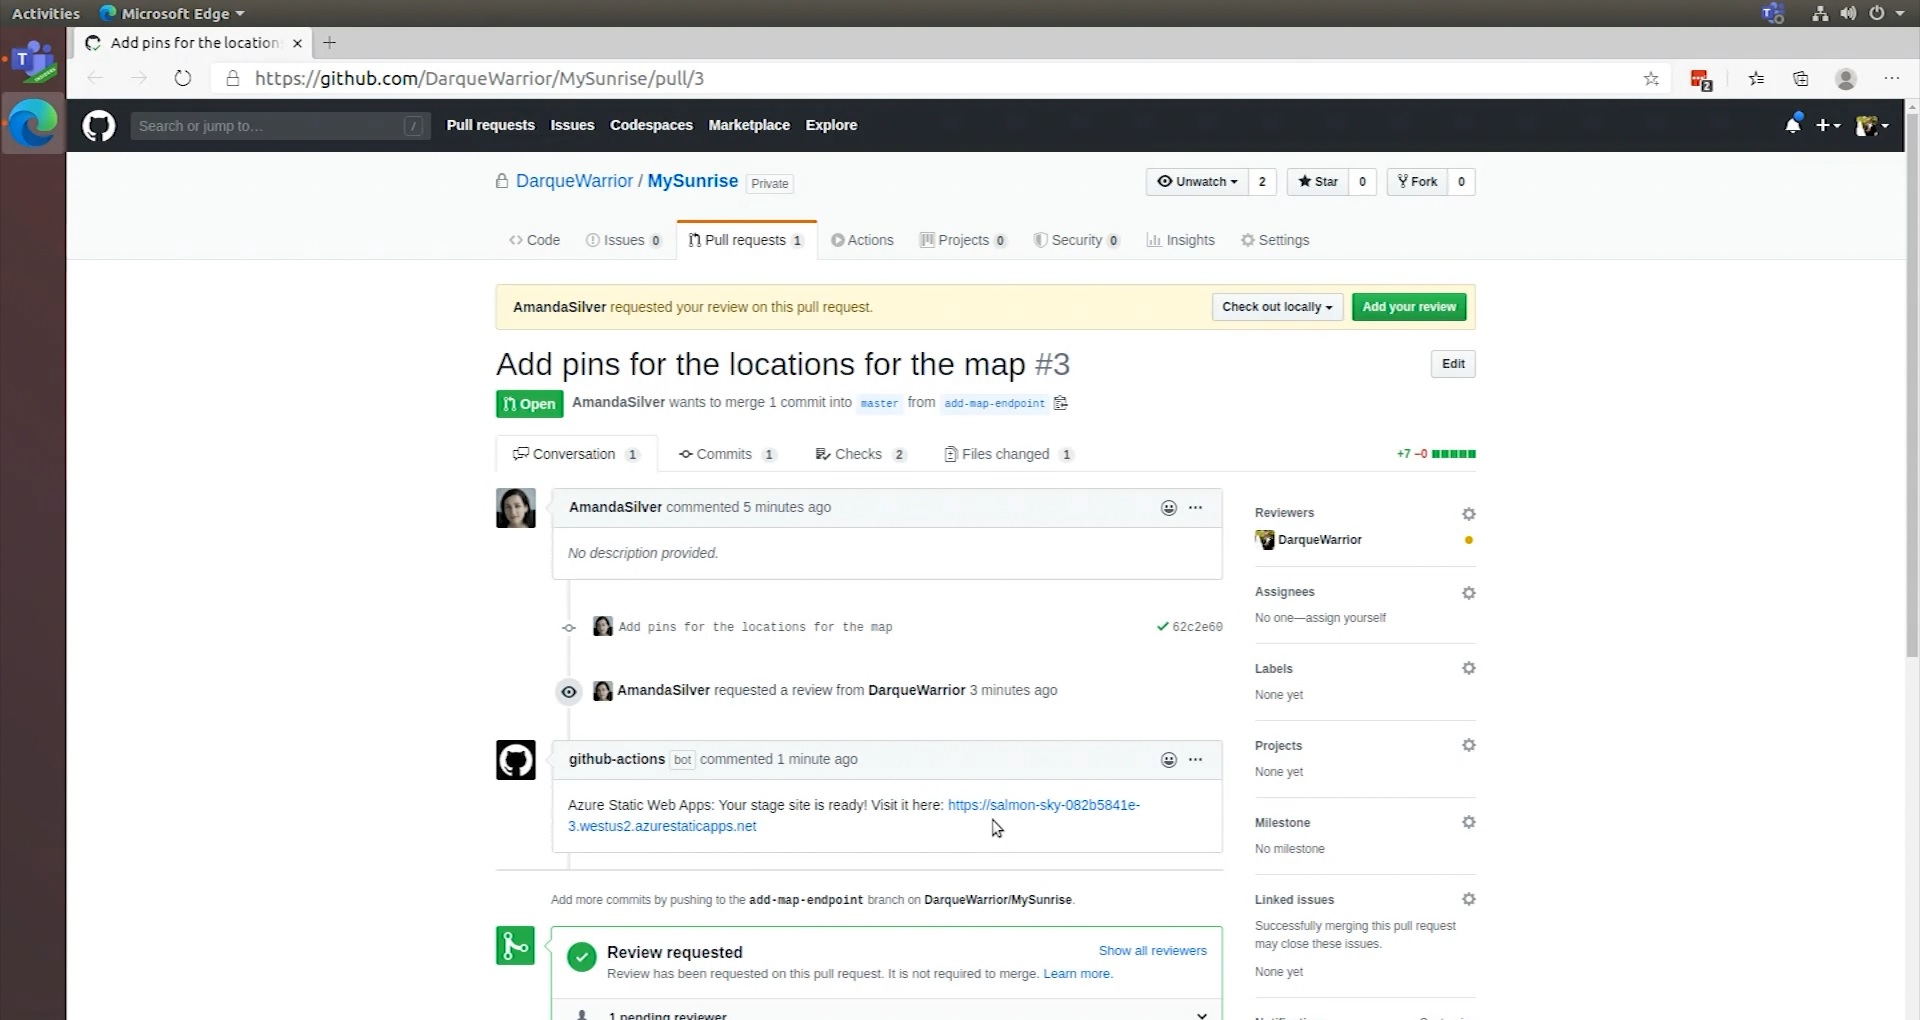
Task: Copy the add-map-endpoint branch name icon
Action: coord(1061,403)
